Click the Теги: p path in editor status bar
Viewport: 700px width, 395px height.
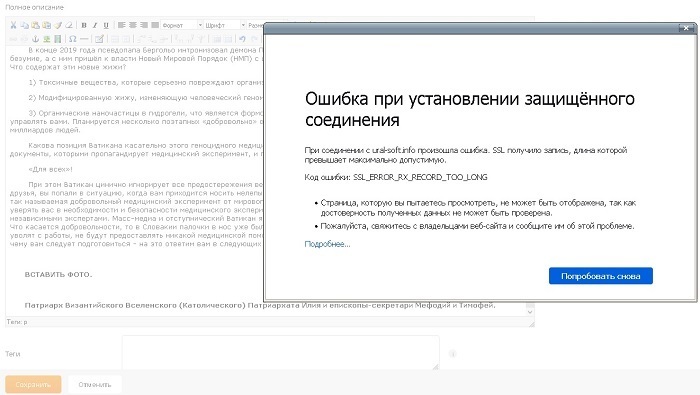(17, 322)
